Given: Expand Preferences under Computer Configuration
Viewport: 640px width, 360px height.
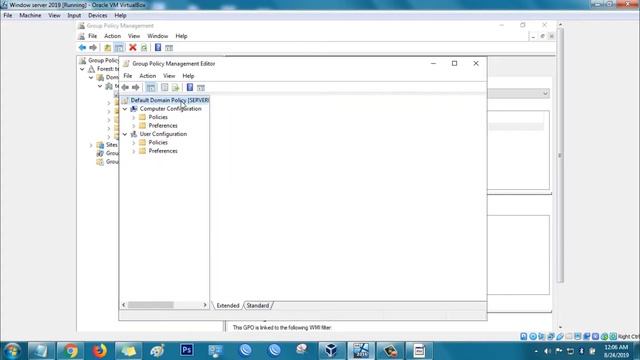Looking at the screenshot, I should click(133, 126).
